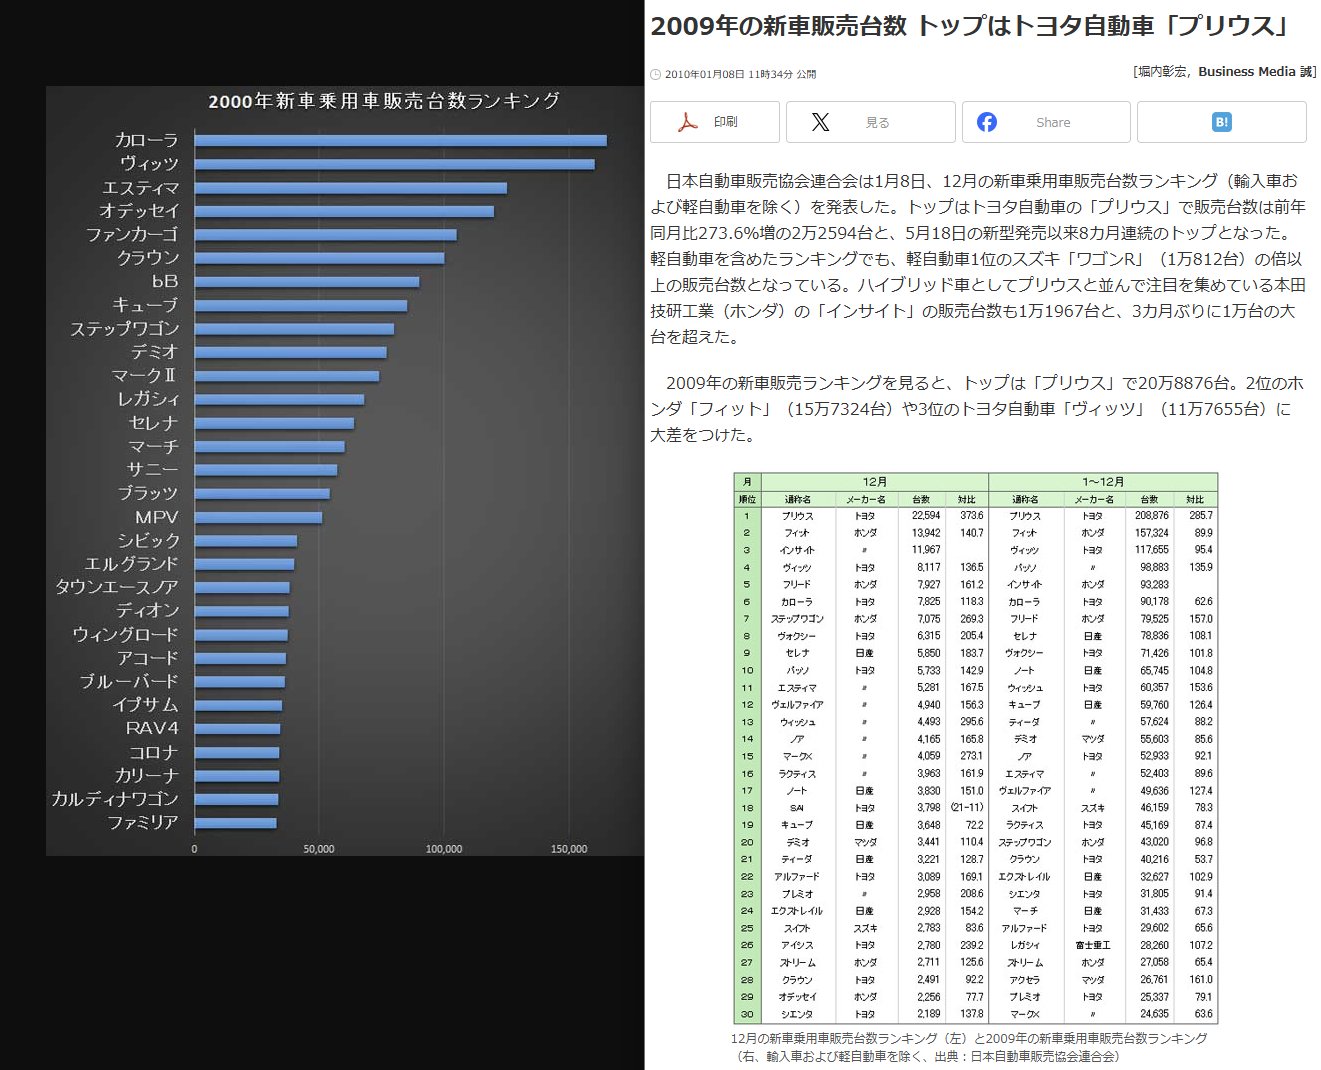Click the clock icon beside publish date

tap(656, 75)
